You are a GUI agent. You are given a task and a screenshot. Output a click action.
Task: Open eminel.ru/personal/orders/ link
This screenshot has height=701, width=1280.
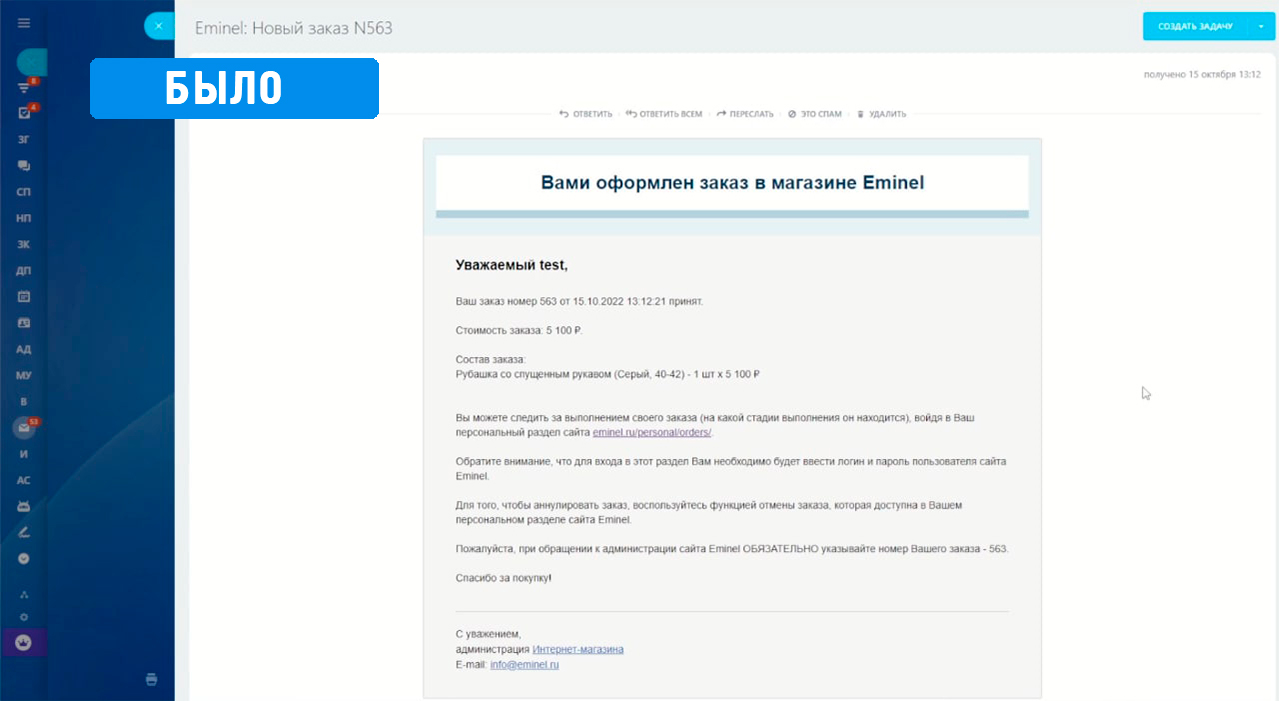pyautogui.click(x=653, y=432)
